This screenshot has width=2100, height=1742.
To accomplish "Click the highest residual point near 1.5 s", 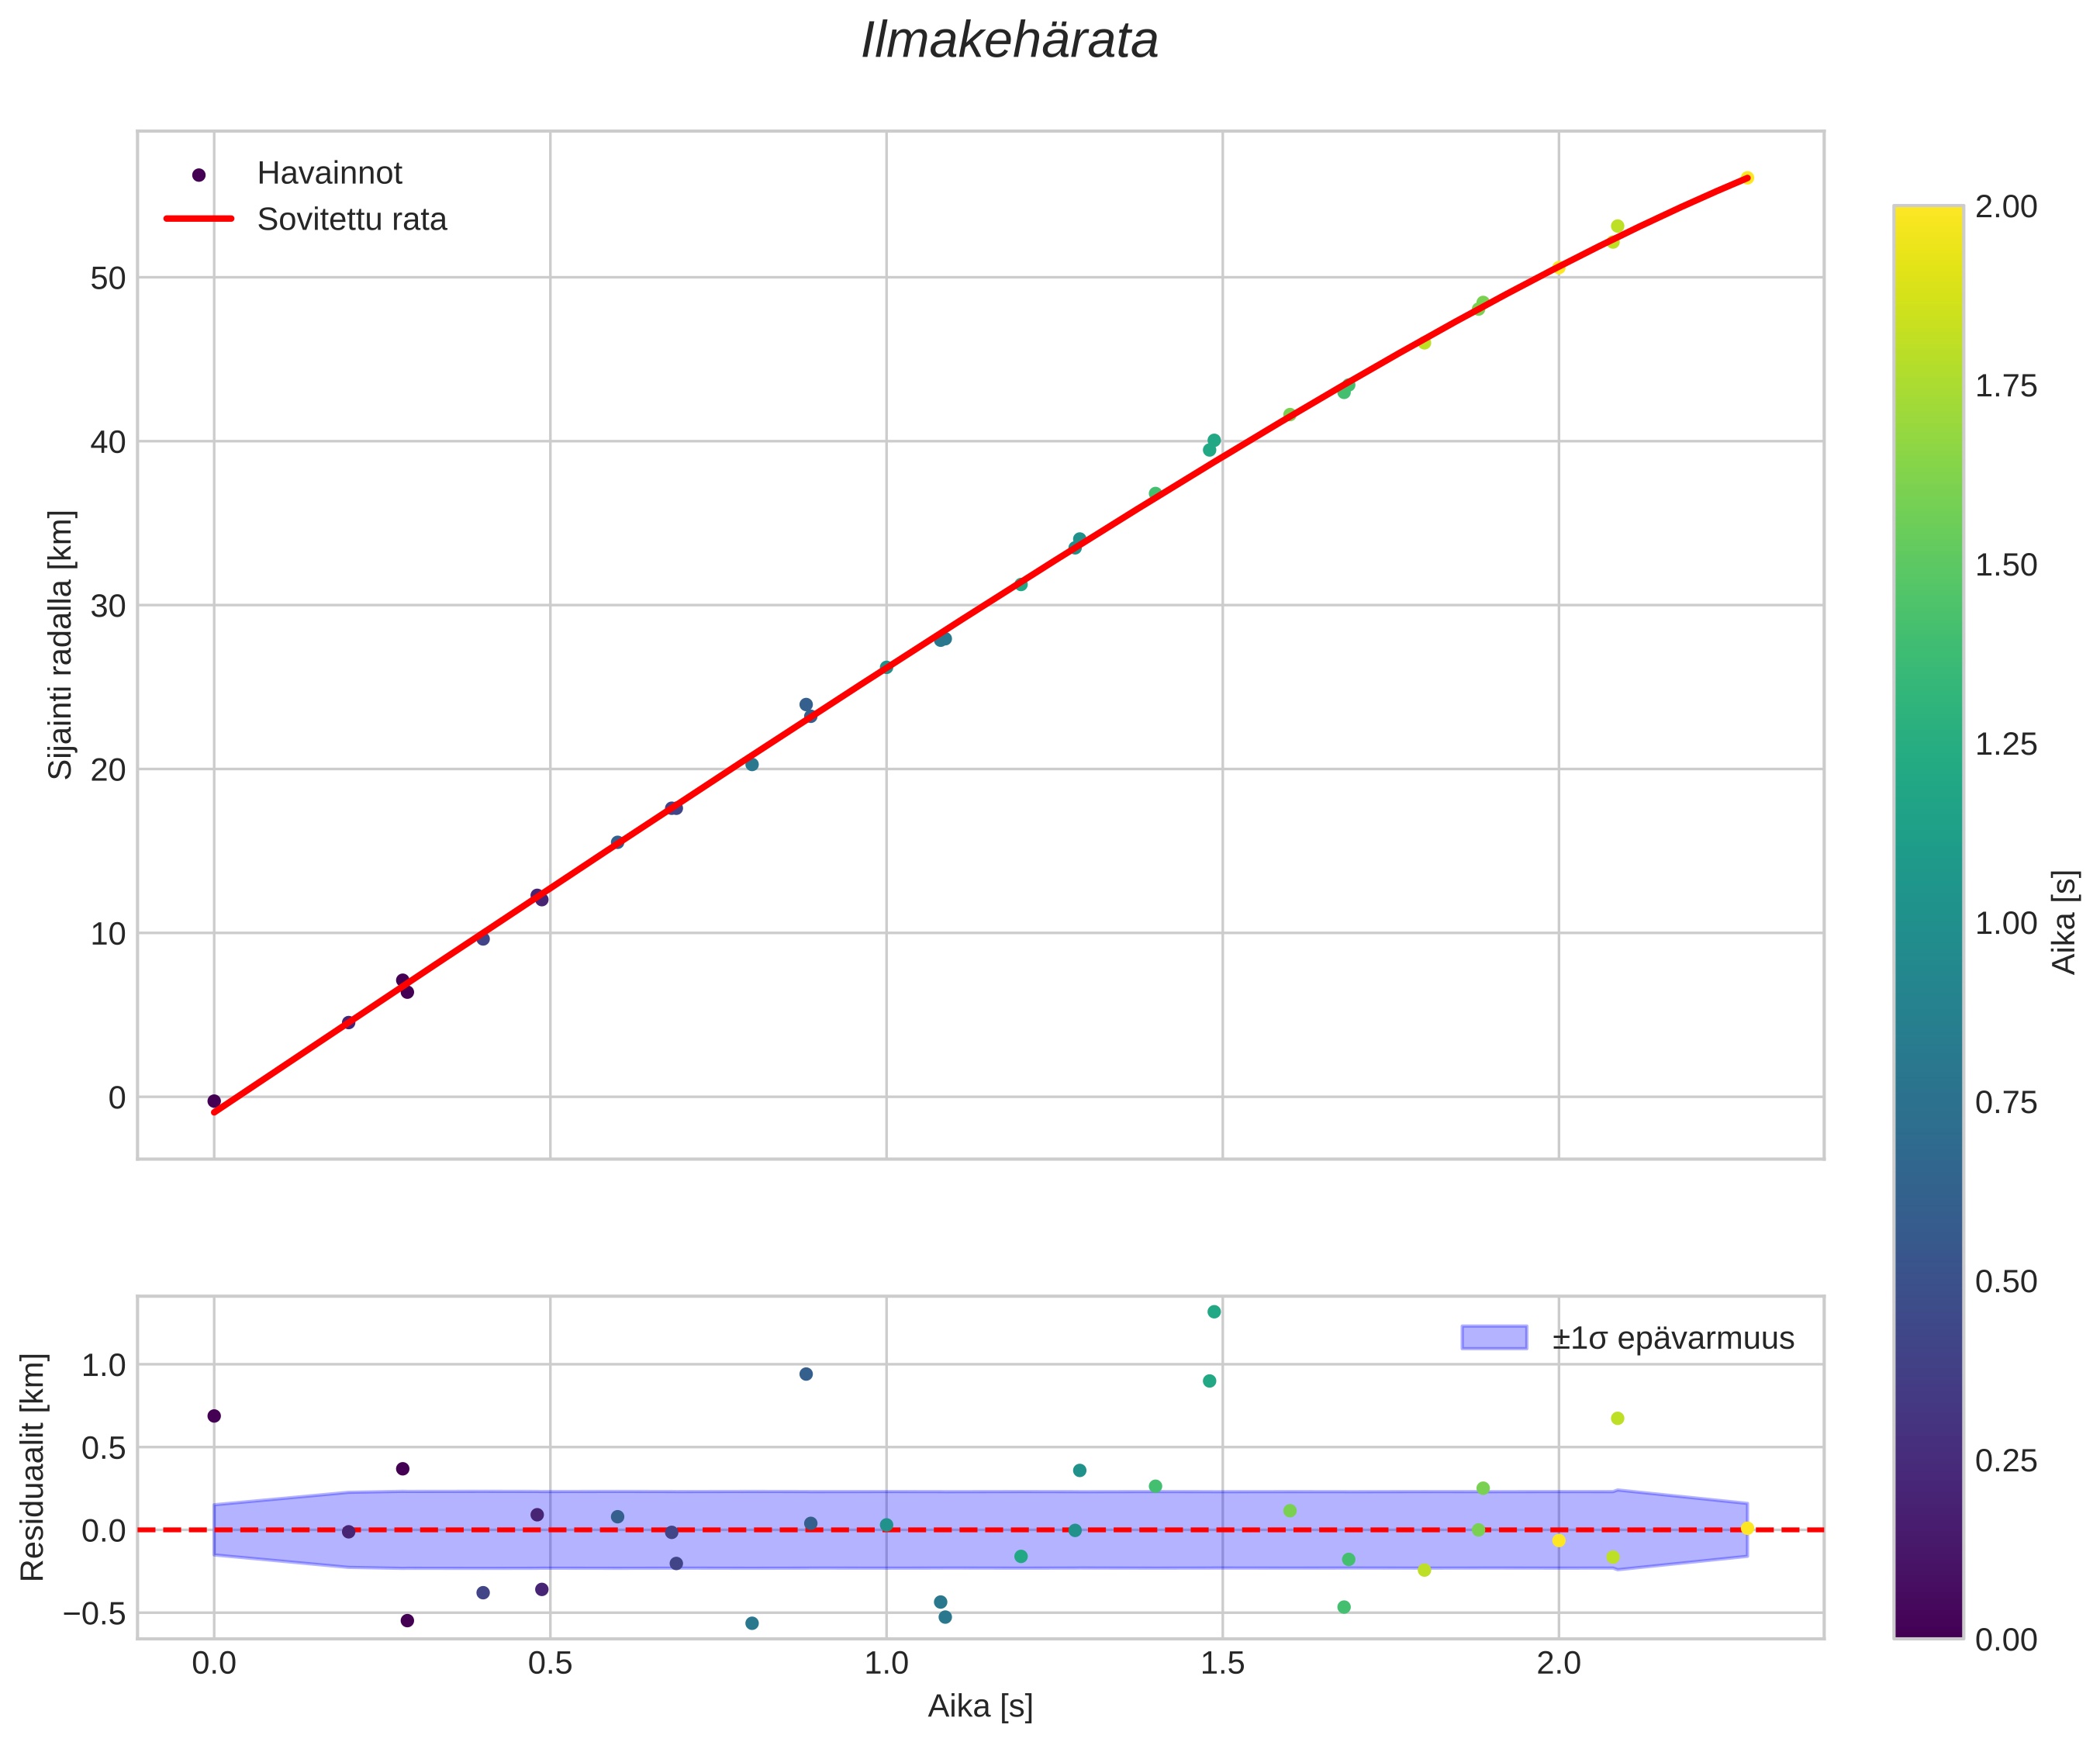I will pos(1214,1312).
